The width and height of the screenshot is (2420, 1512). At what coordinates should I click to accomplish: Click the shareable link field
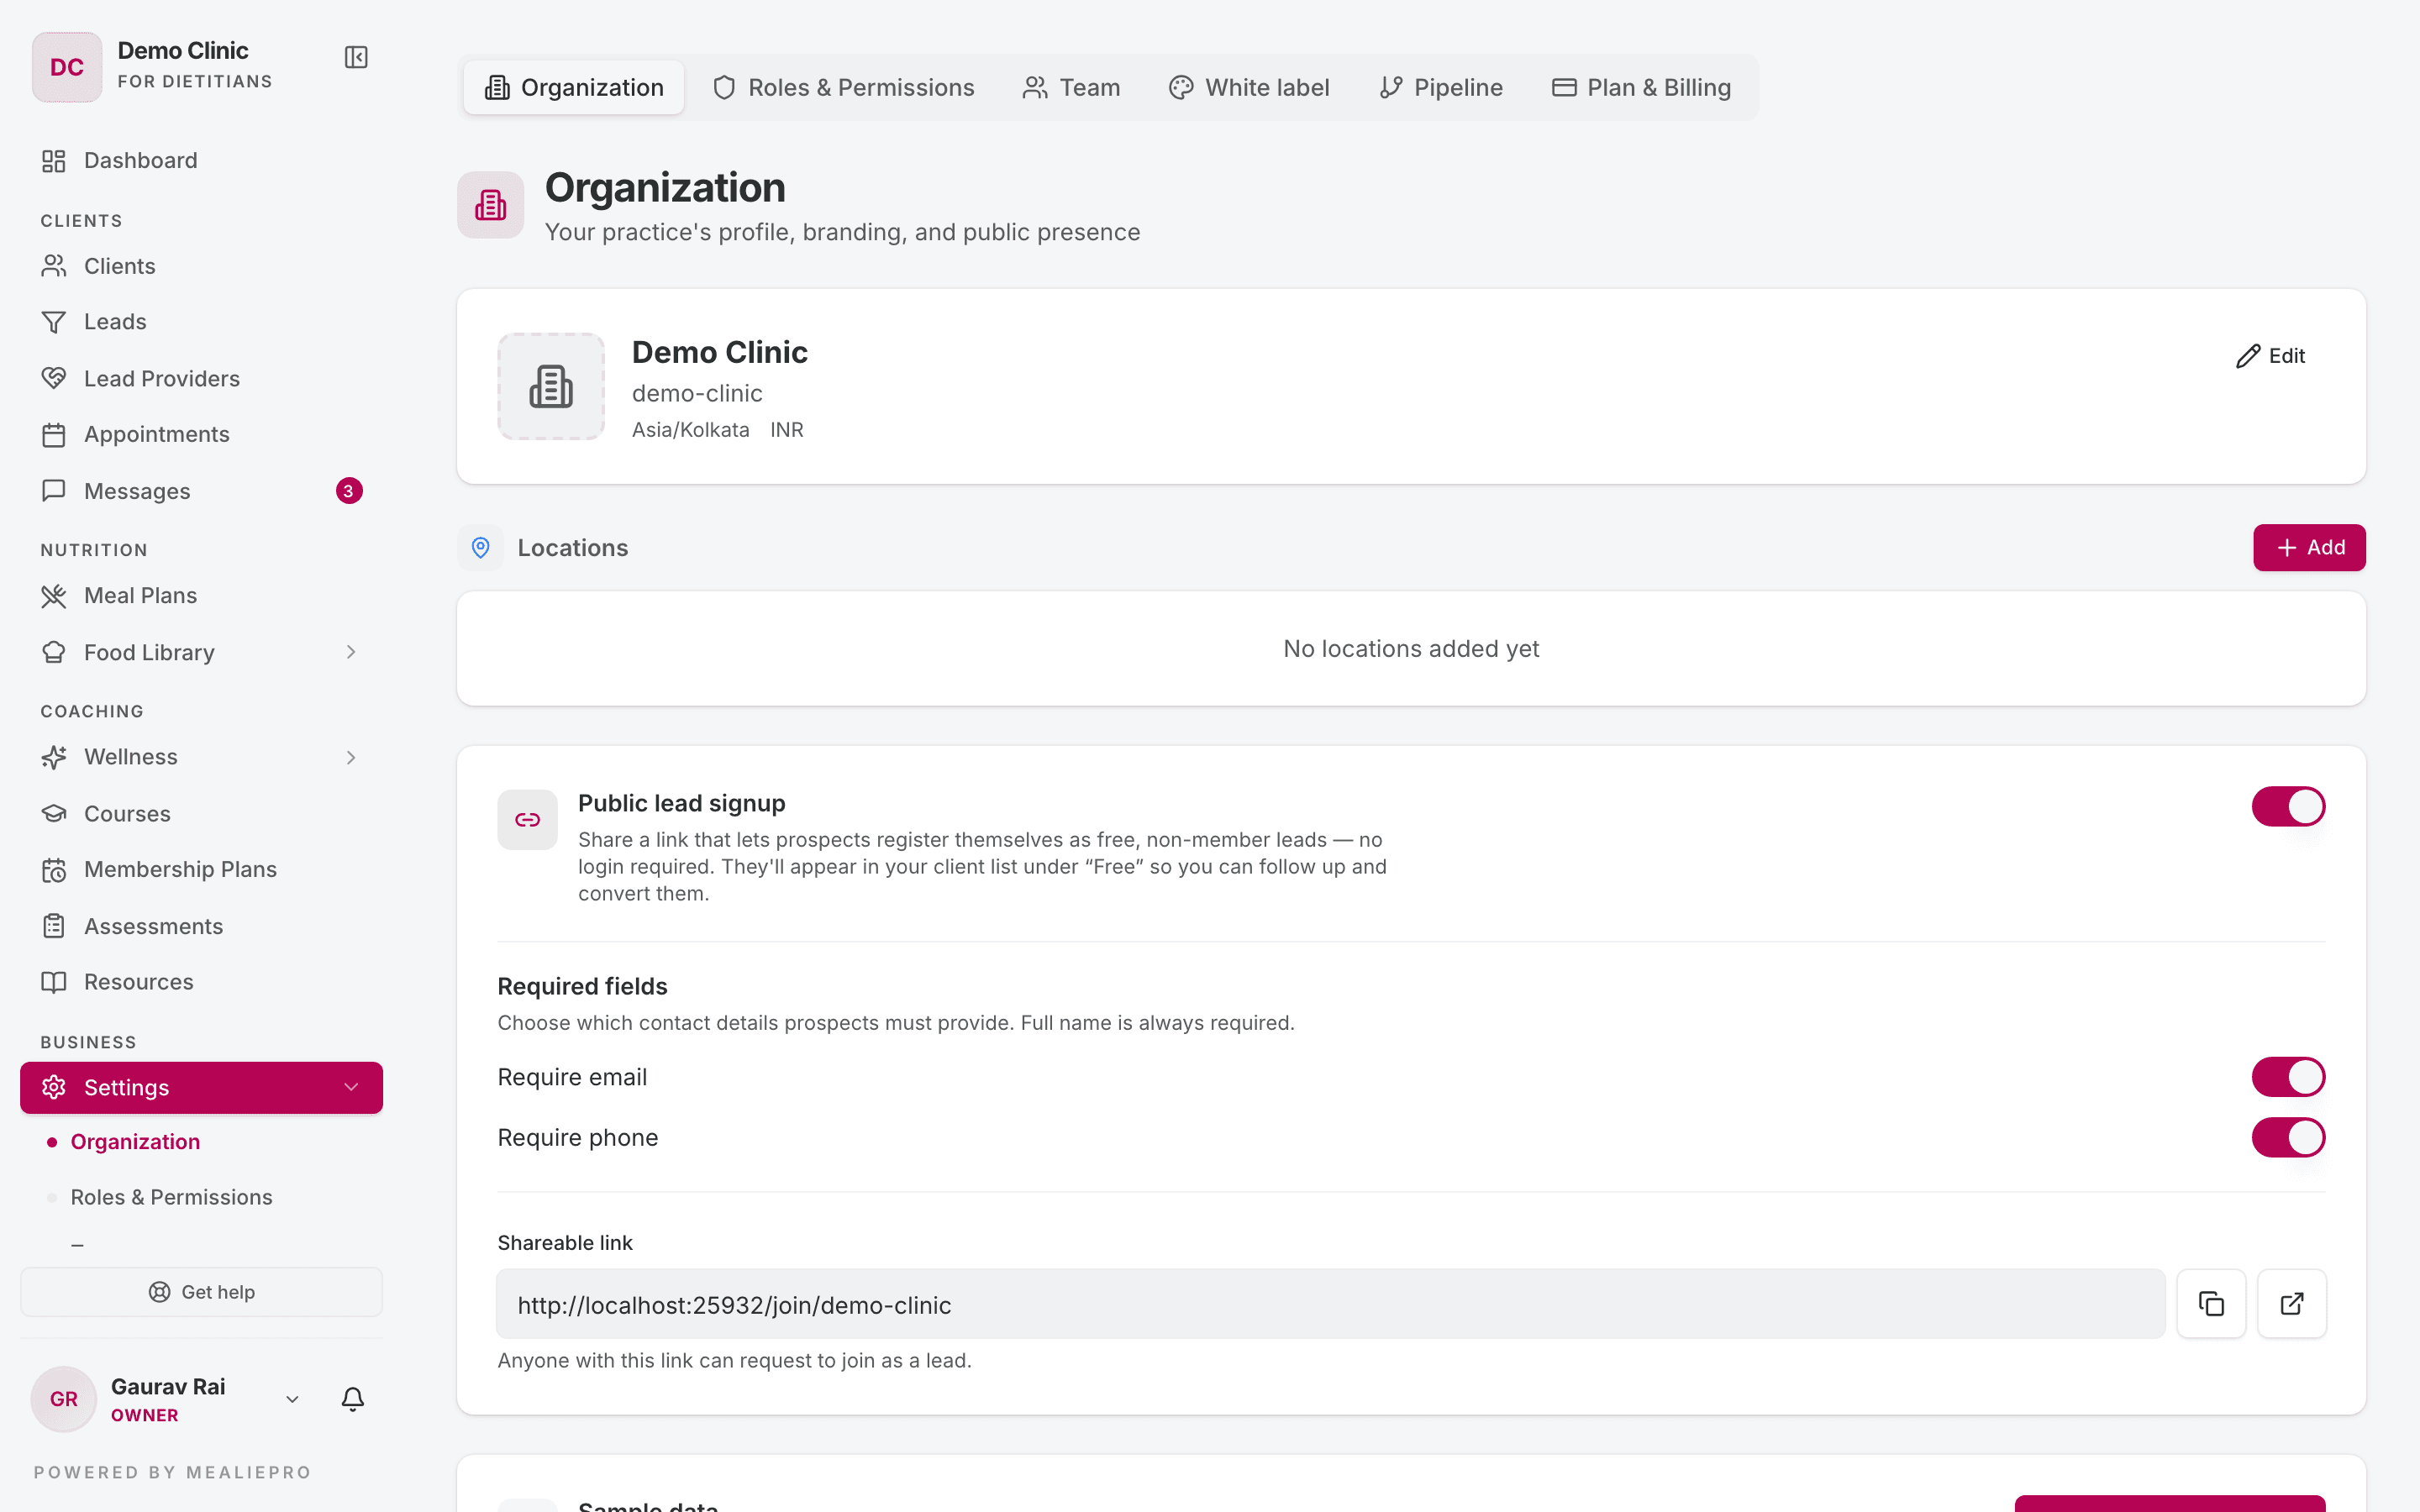(x=1331, y=1304)
